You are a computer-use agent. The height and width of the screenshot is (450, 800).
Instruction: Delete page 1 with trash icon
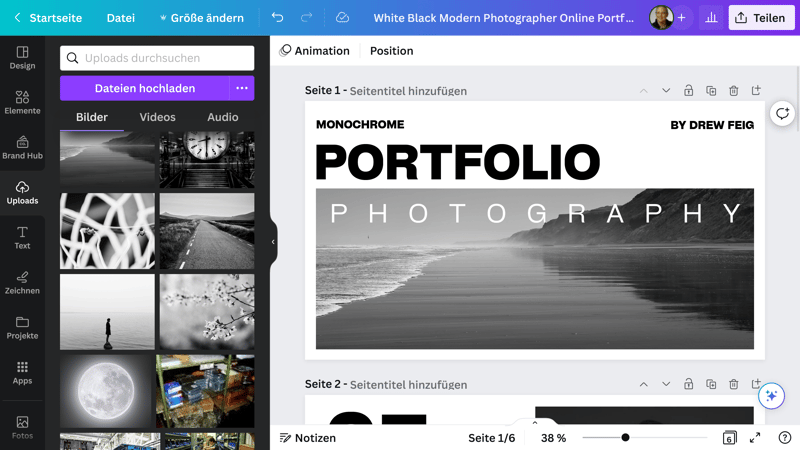733,91
